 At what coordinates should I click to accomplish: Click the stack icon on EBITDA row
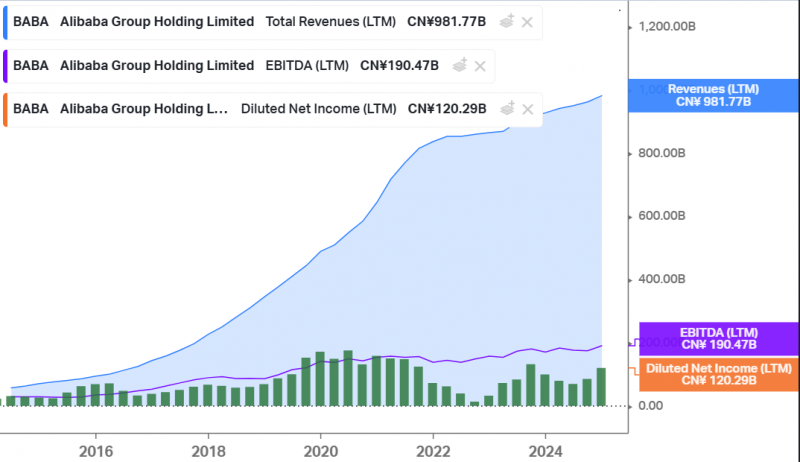point(460,65)
